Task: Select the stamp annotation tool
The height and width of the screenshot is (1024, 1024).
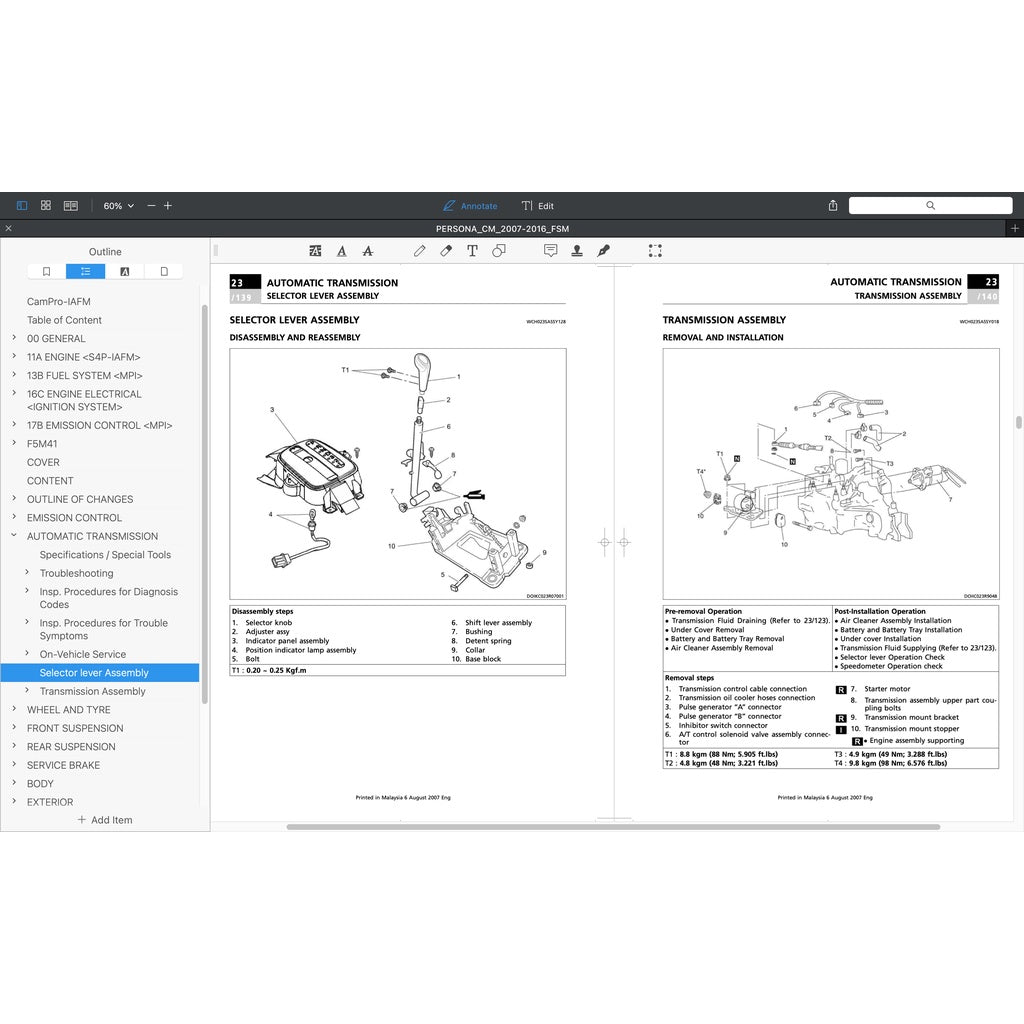Action: pos(577,251)
